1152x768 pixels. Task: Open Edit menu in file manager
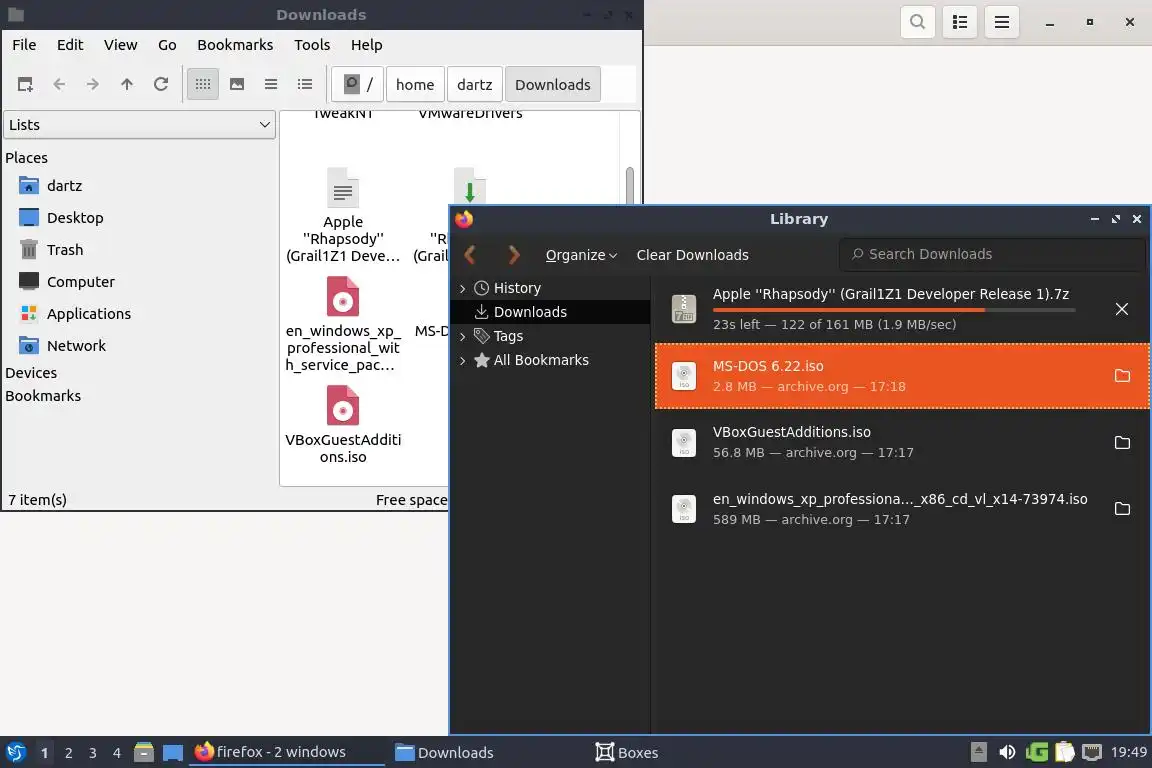70,45
